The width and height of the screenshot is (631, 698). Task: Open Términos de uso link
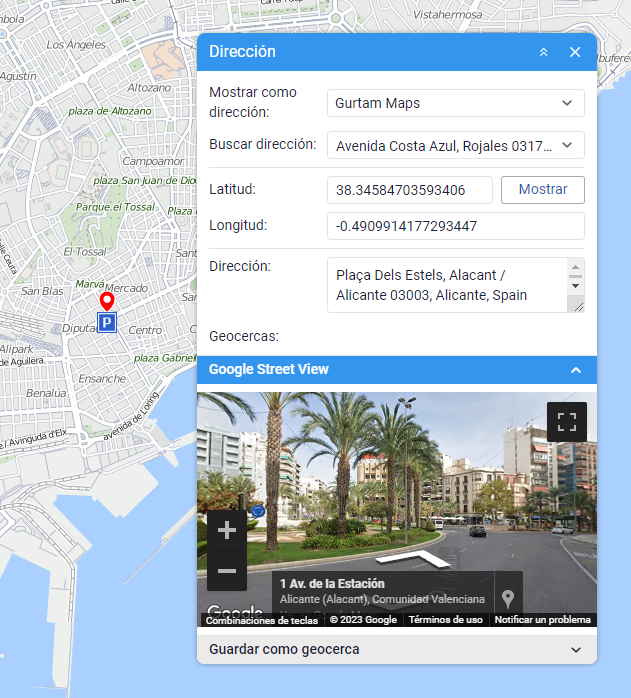click(445, 620)
